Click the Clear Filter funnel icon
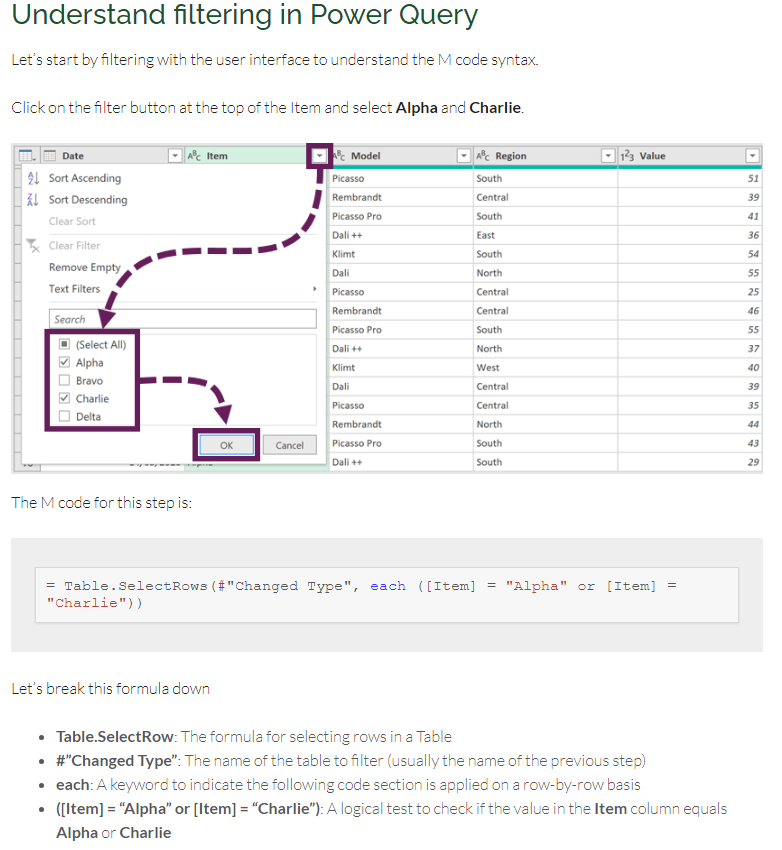Screen dimensions: 782x850 [33, 246]
